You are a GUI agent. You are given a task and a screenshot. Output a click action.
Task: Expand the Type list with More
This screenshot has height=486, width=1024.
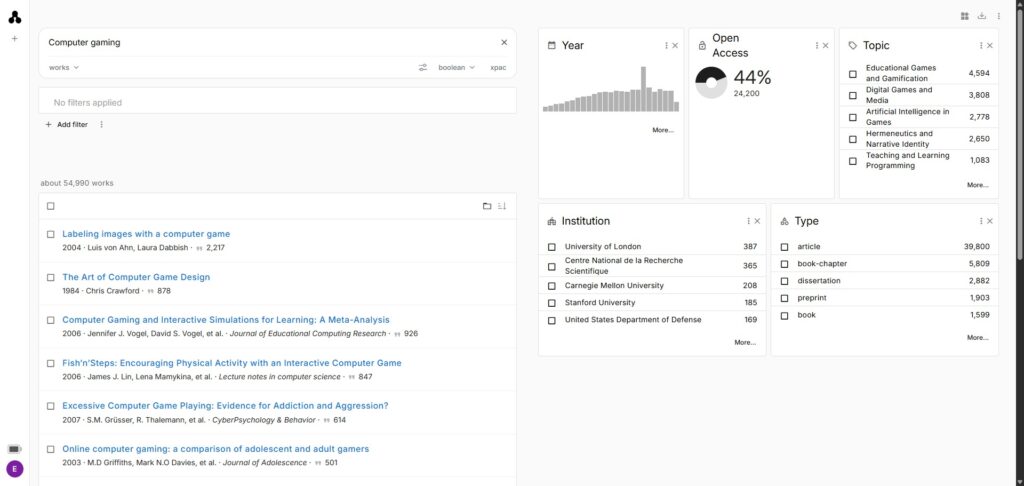pyautogui.click(x=978, y=338)
